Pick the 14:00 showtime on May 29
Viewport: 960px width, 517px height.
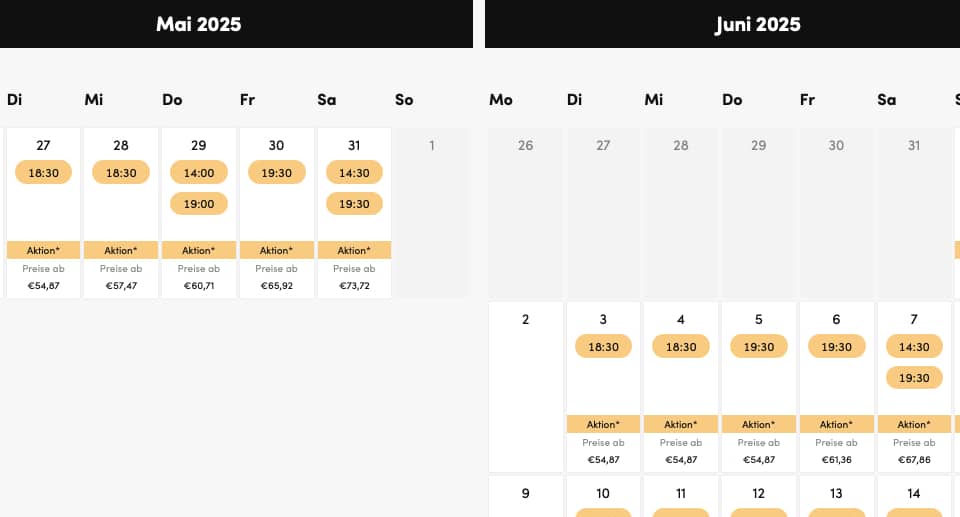tap(198, 173)
